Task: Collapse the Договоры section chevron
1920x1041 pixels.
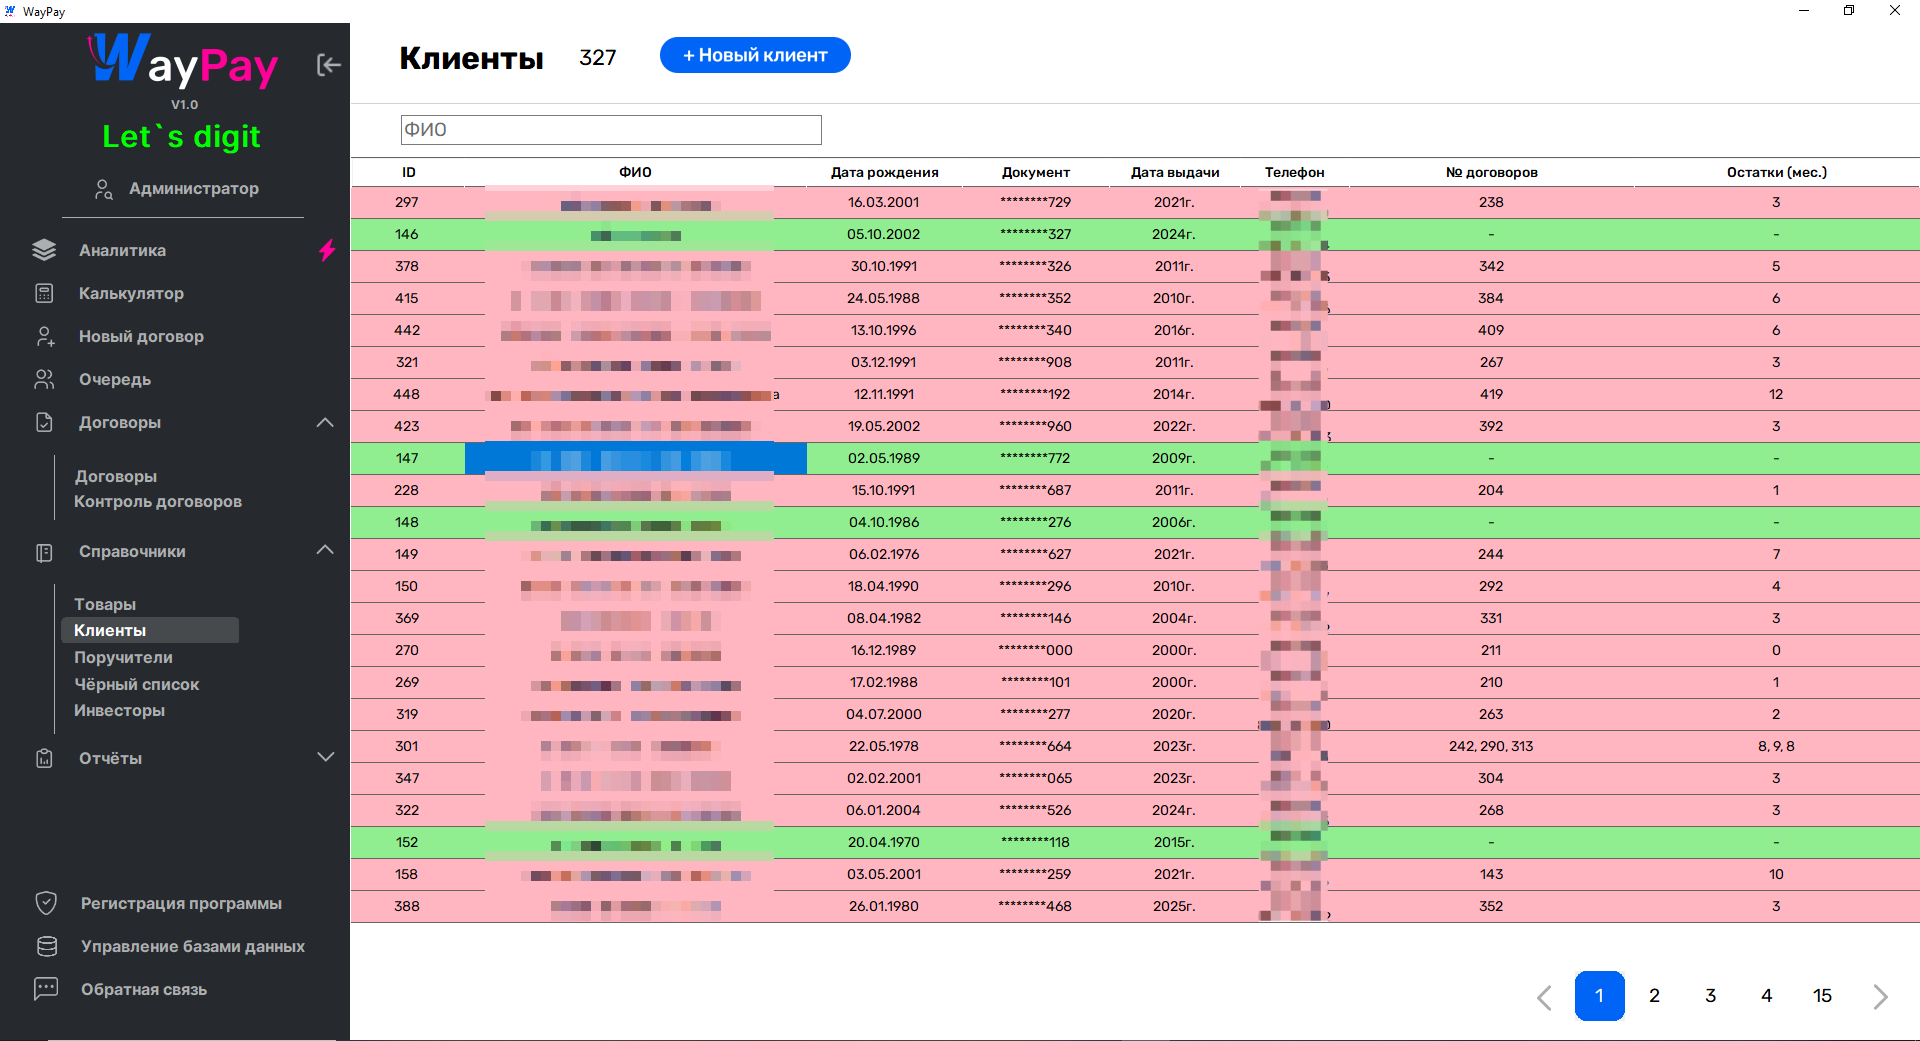Action: click(x=325, y=422)
